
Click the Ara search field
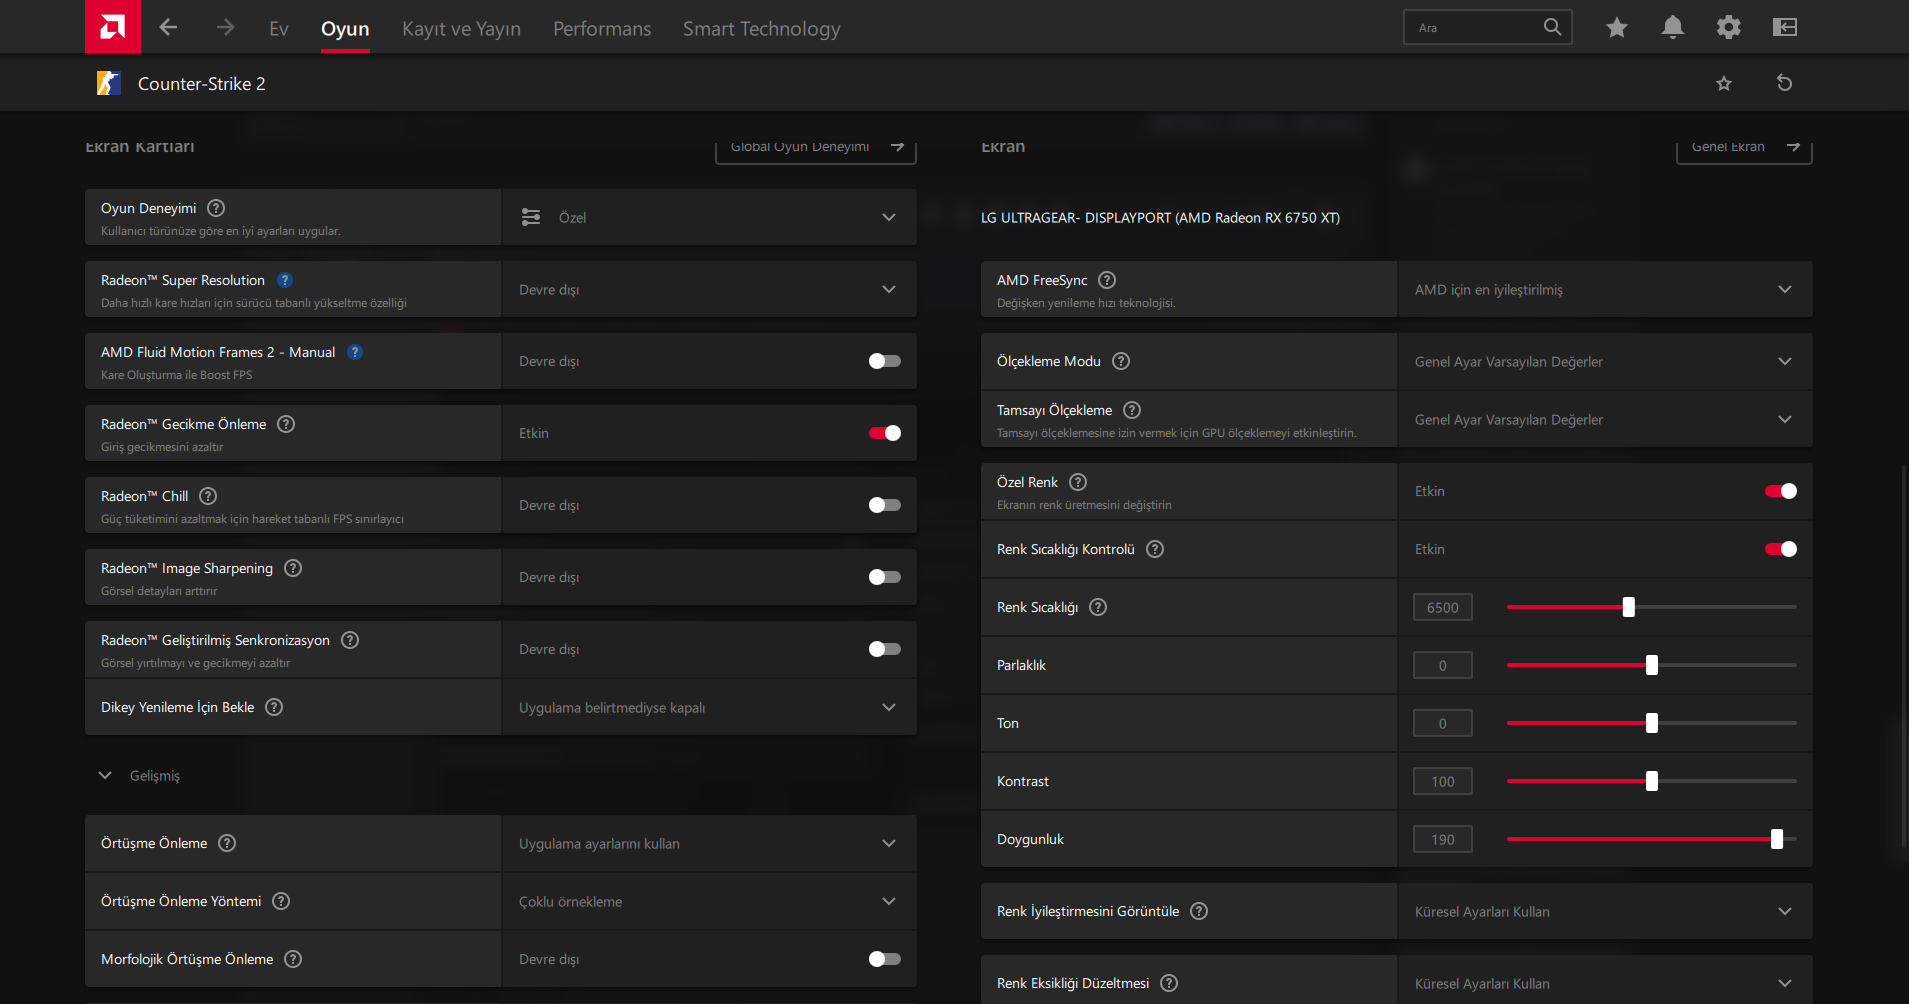point(1475,28)
